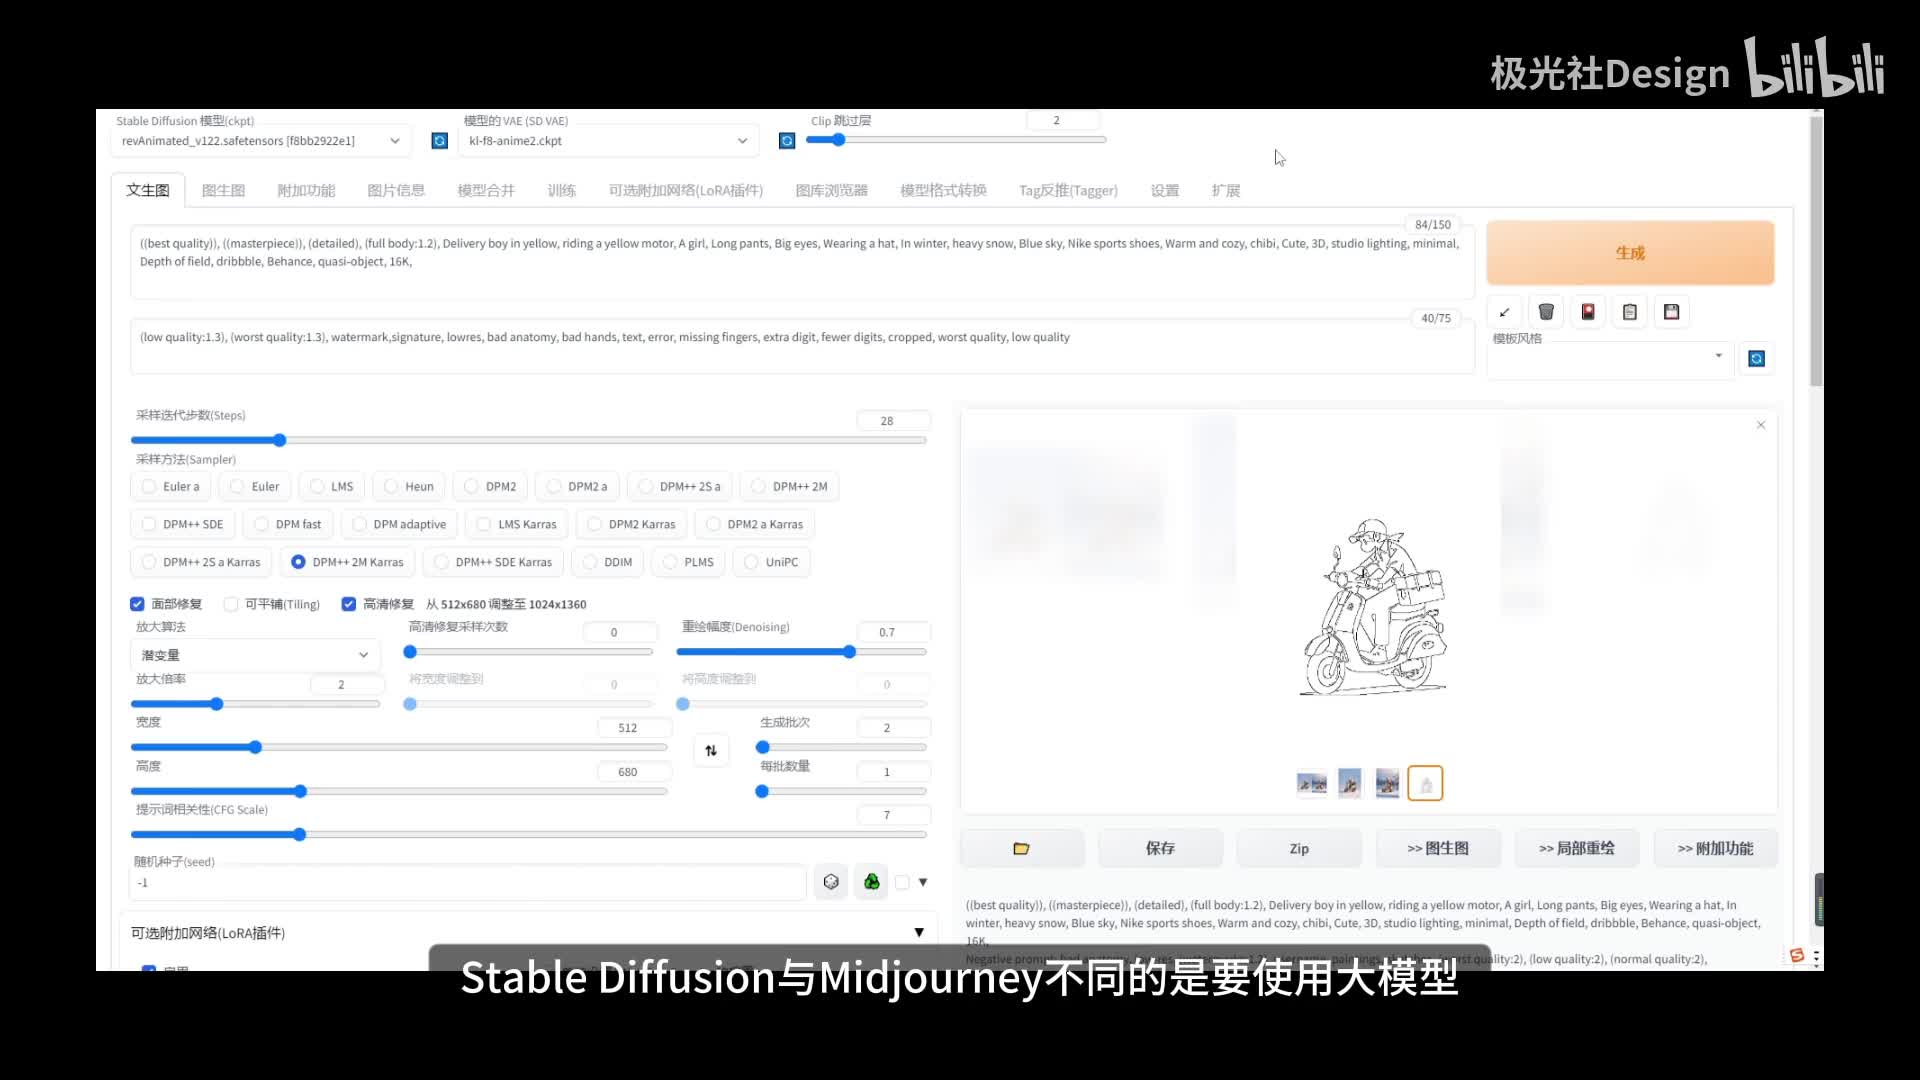Click the dice icon for random seed
This screenshot has width=1920, height=1080.
[831, 882]
